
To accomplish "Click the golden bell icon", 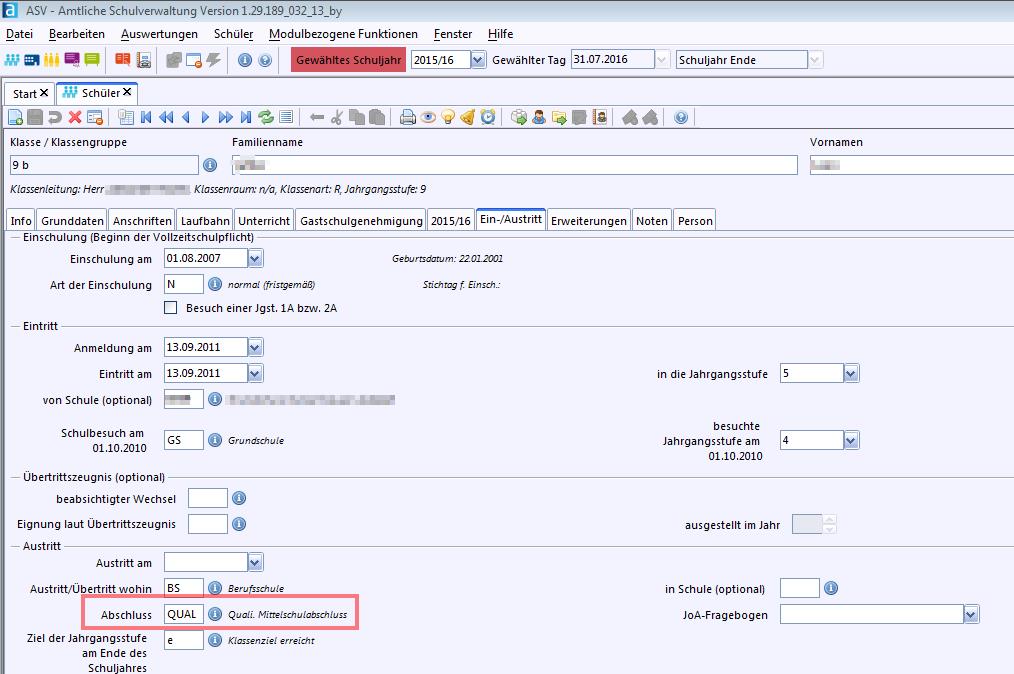I will 468,117.
